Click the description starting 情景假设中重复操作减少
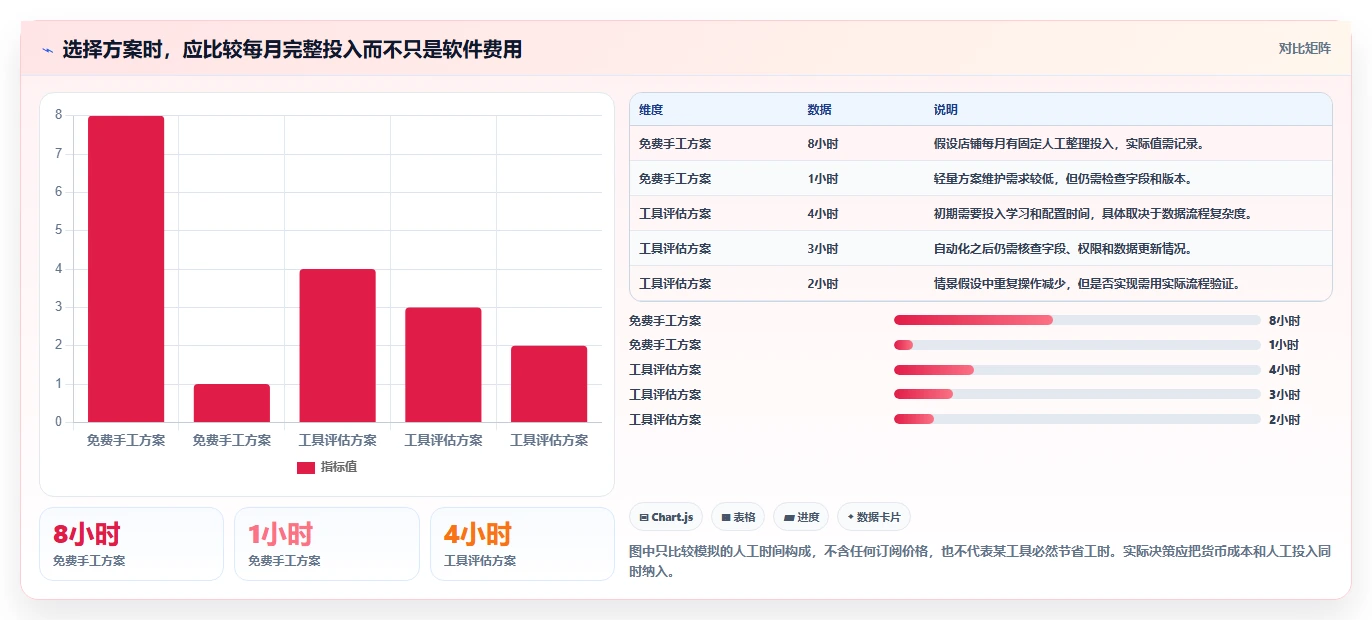 tap(1088, 284)
